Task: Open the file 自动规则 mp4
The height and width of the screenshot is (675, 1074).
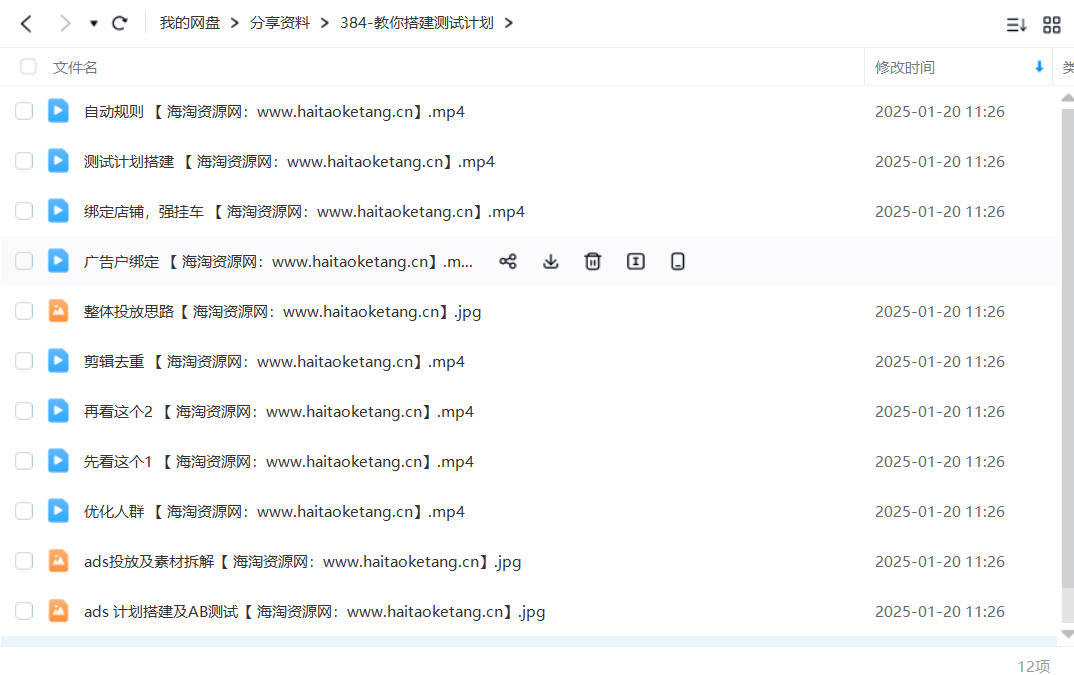Action: 274,112
